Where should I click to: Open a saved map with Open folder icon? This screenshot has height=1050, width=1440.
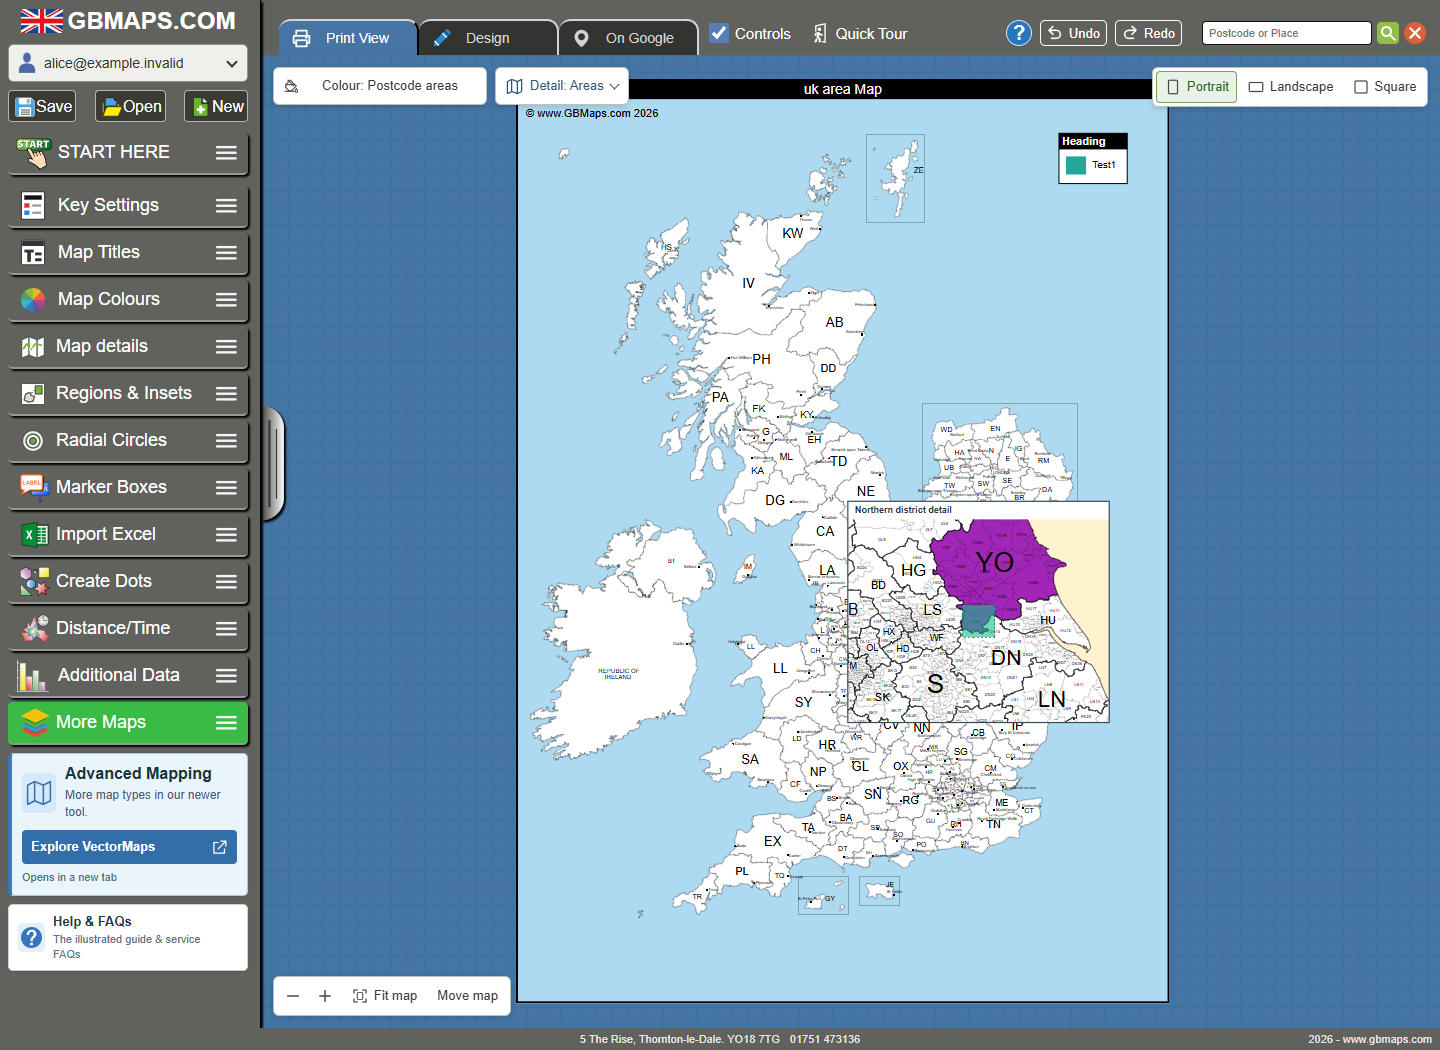tap(131, 106)
